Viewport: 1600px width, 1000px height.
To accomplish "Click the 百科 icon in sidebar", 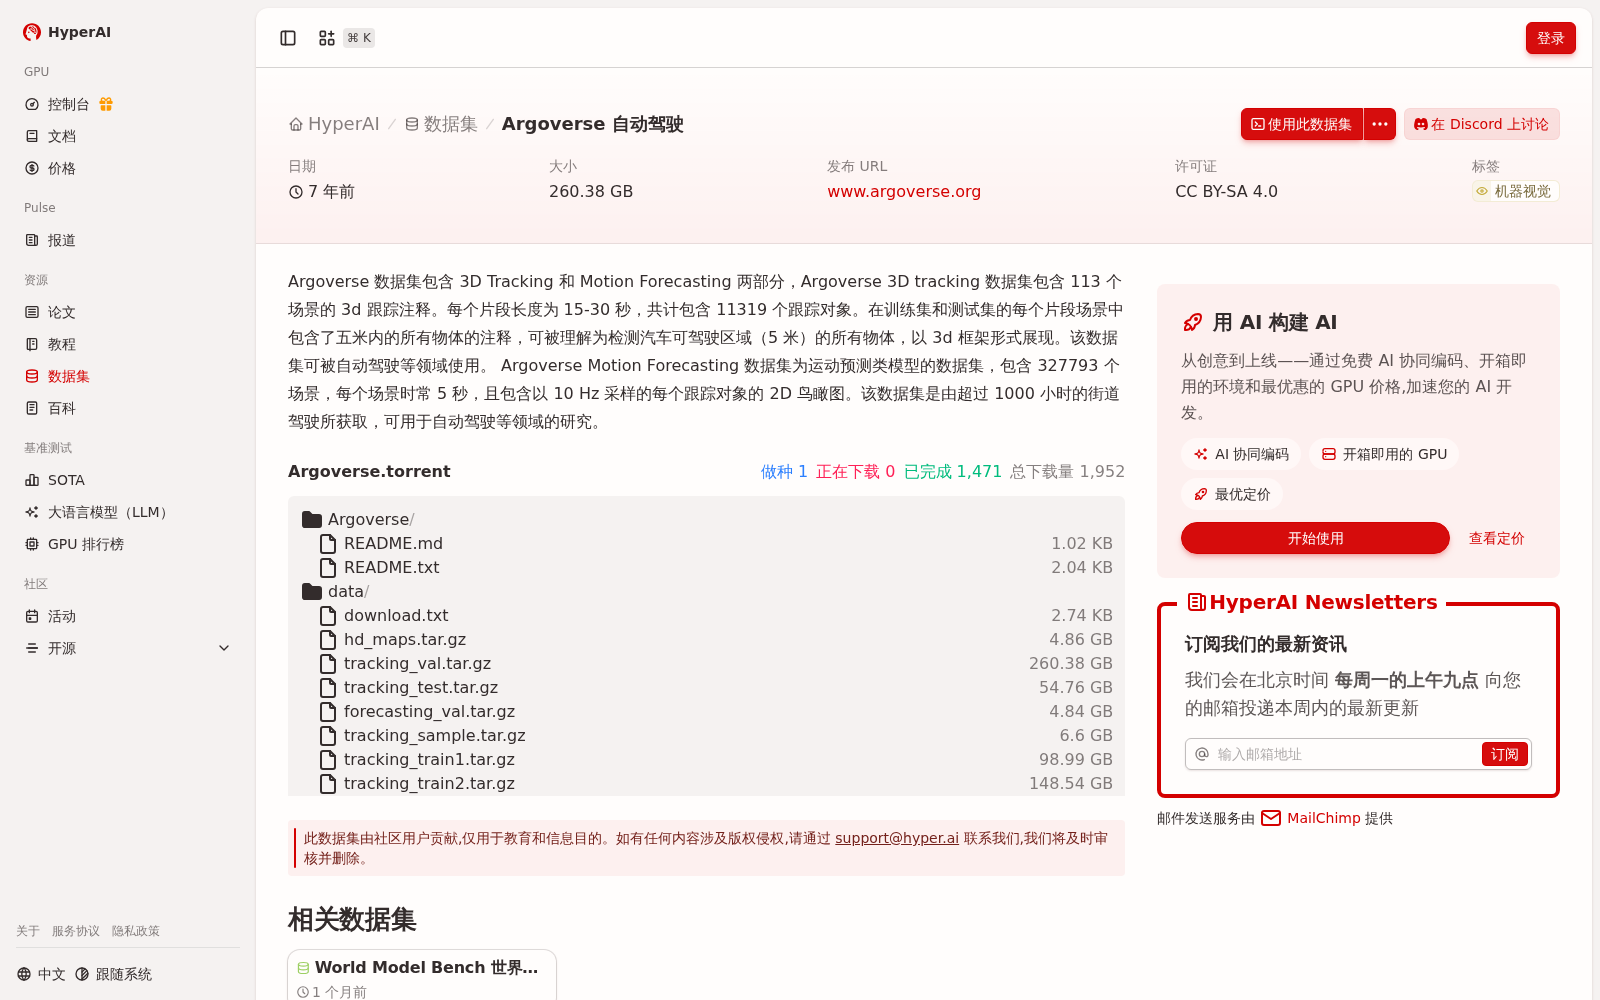I will pyautogui.click(x=32, y=408).
